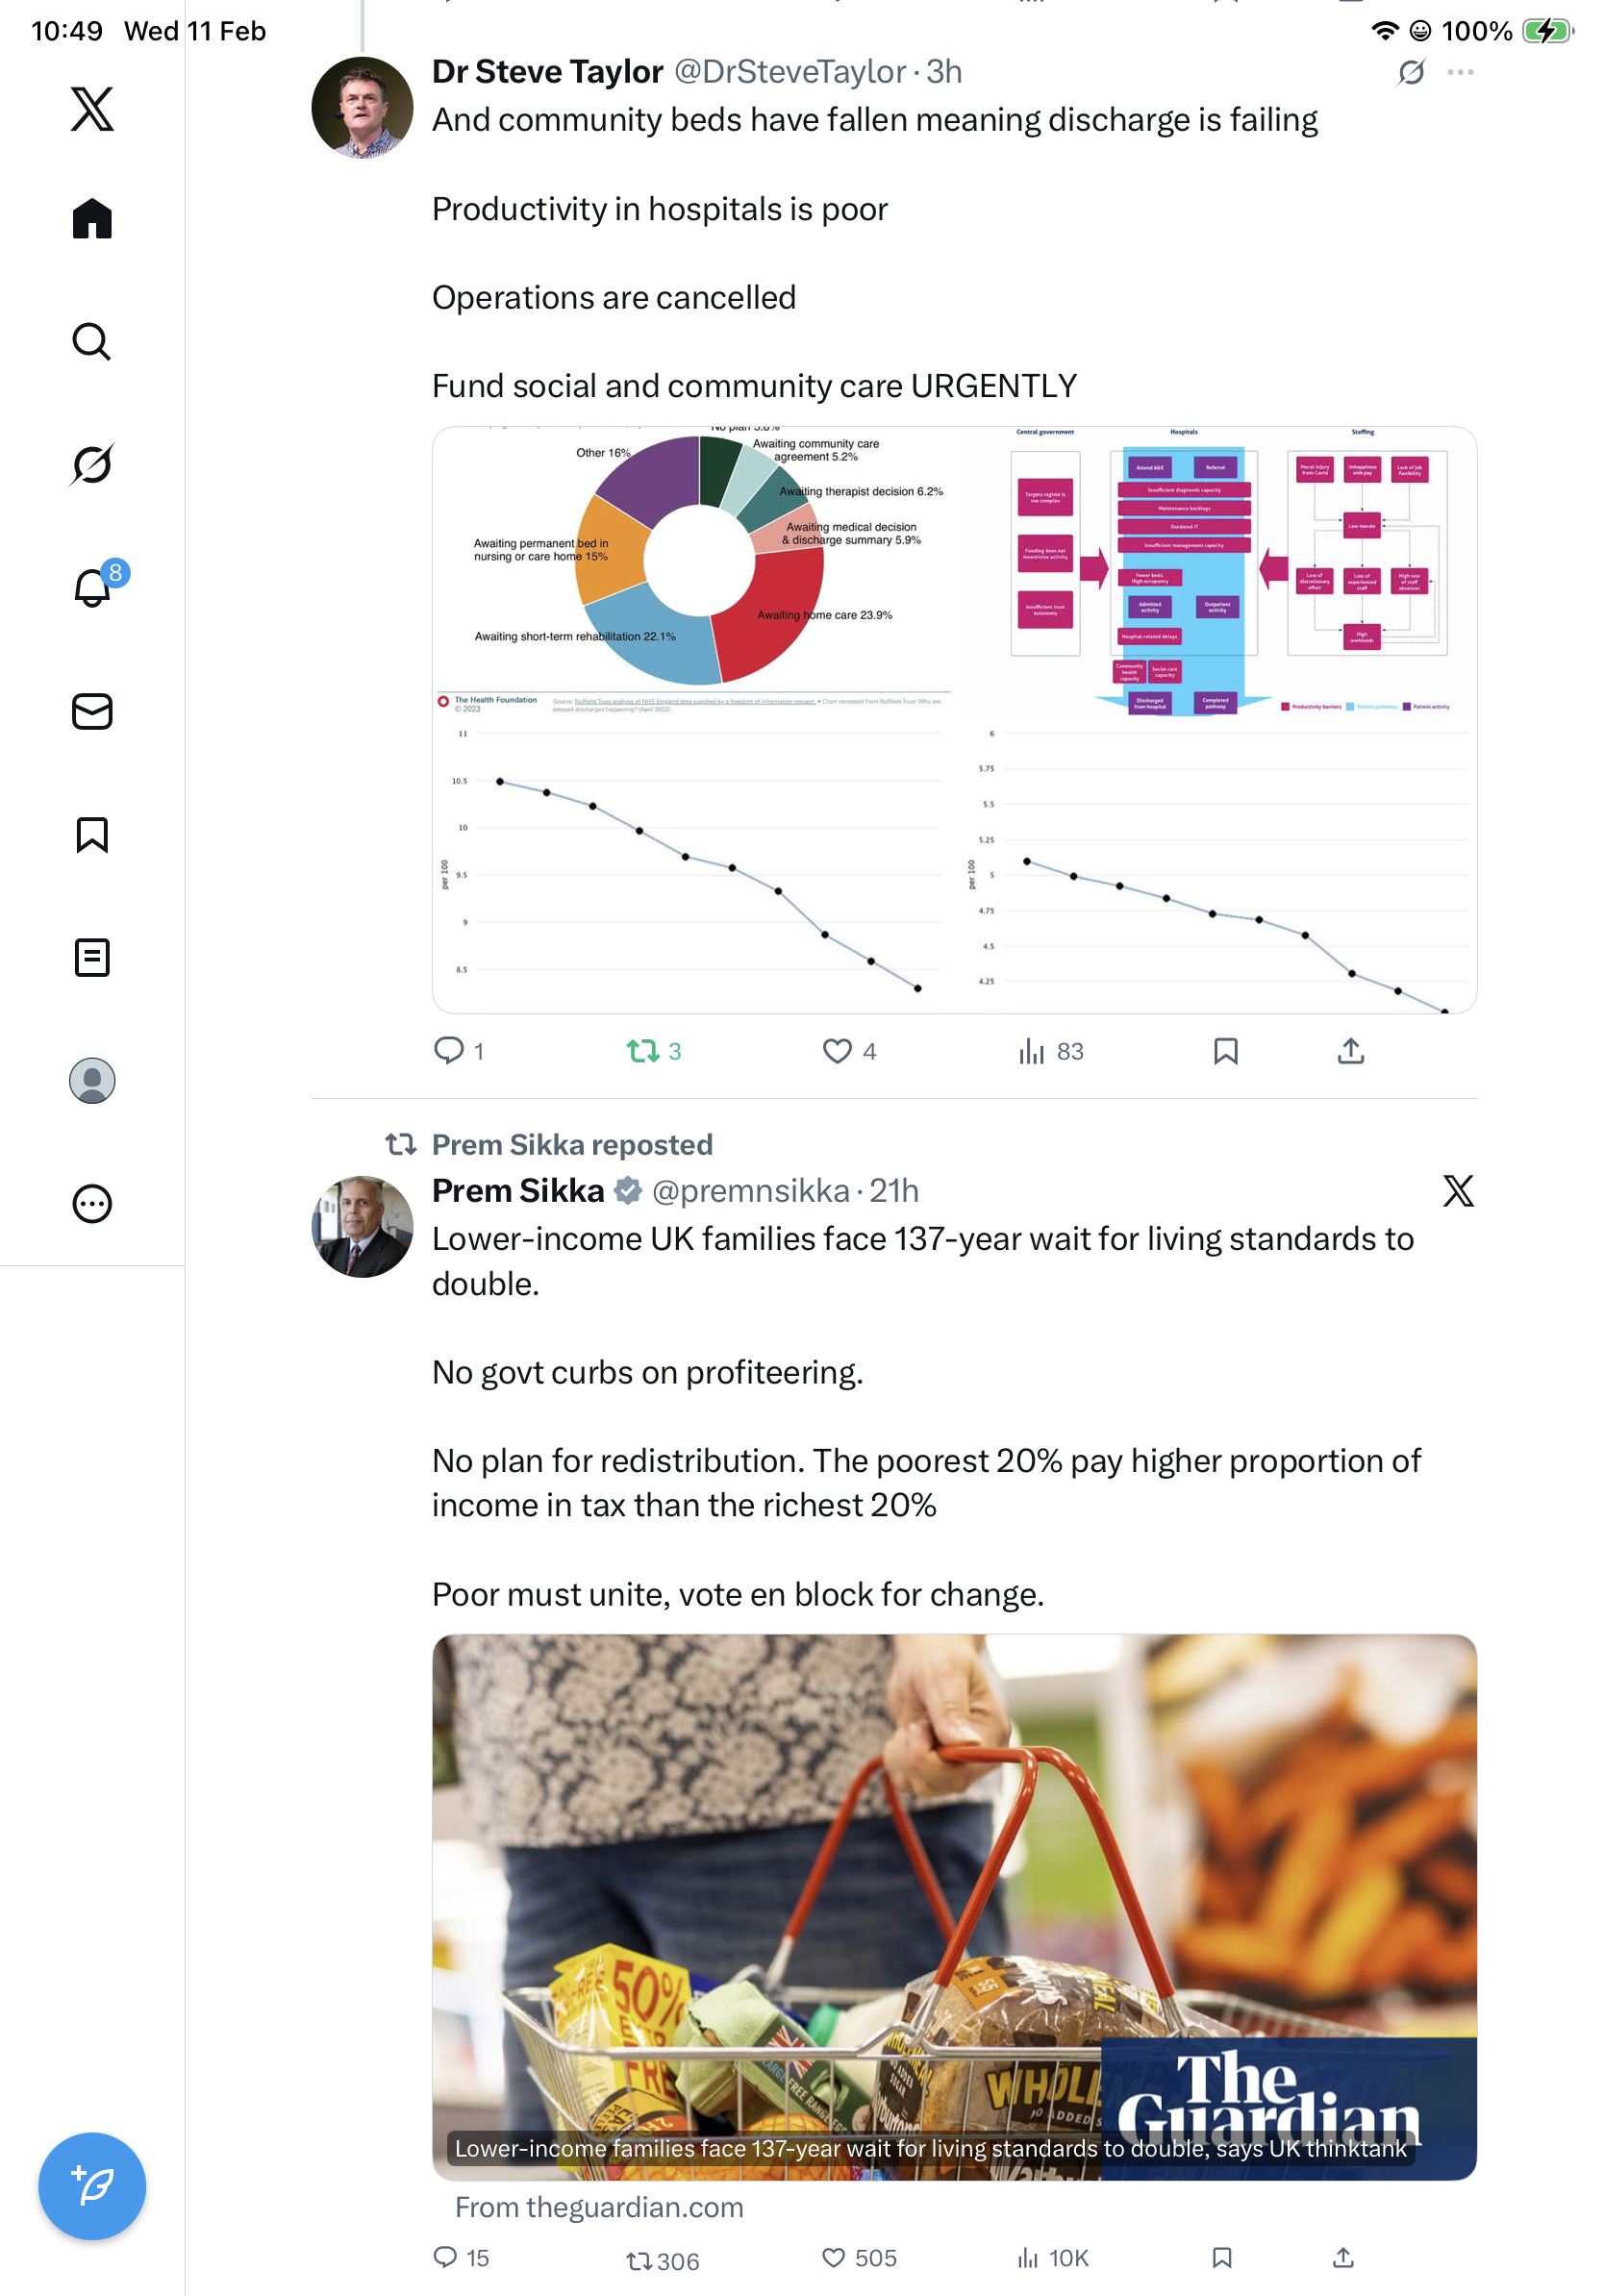Open share options for Dr Steve Taylor's post
Screen dimensions: 1604x2296
1350,1051
